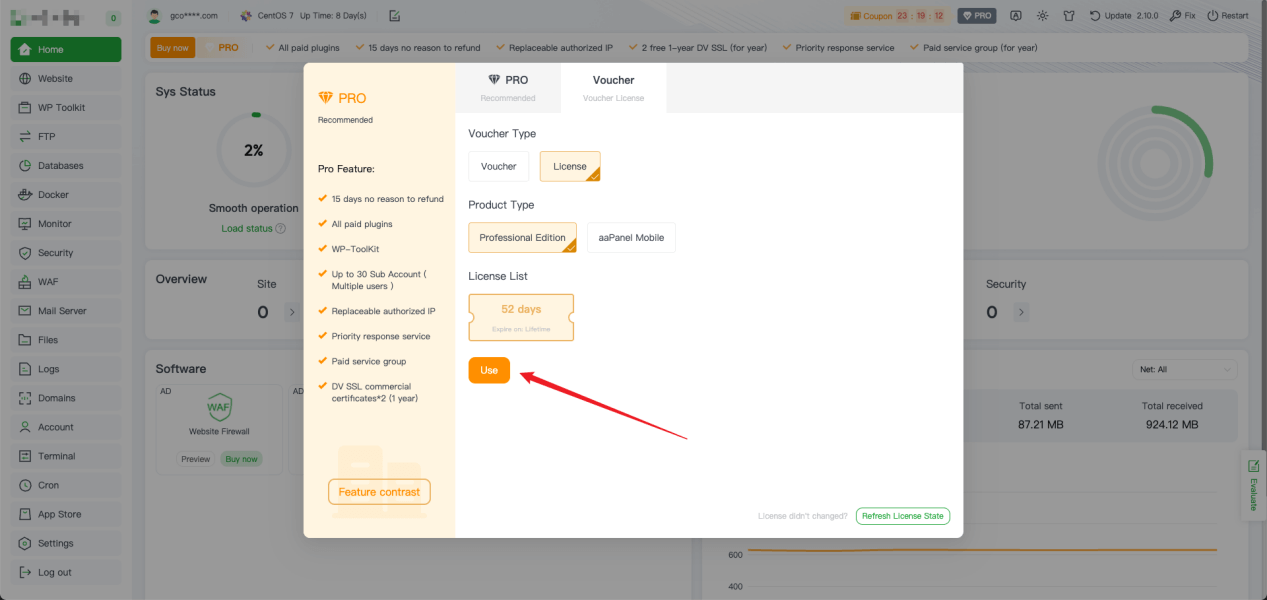Select Professional Edition product type
This screenshot has height=600, width=1267.
(x=522, y=238)
